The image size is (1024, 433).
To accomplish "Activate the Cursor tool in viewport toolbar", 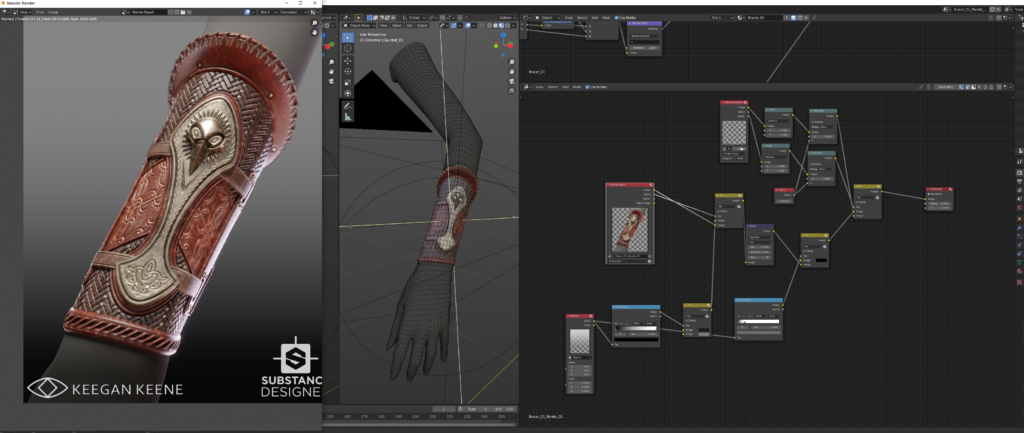I will click(348, 48).
